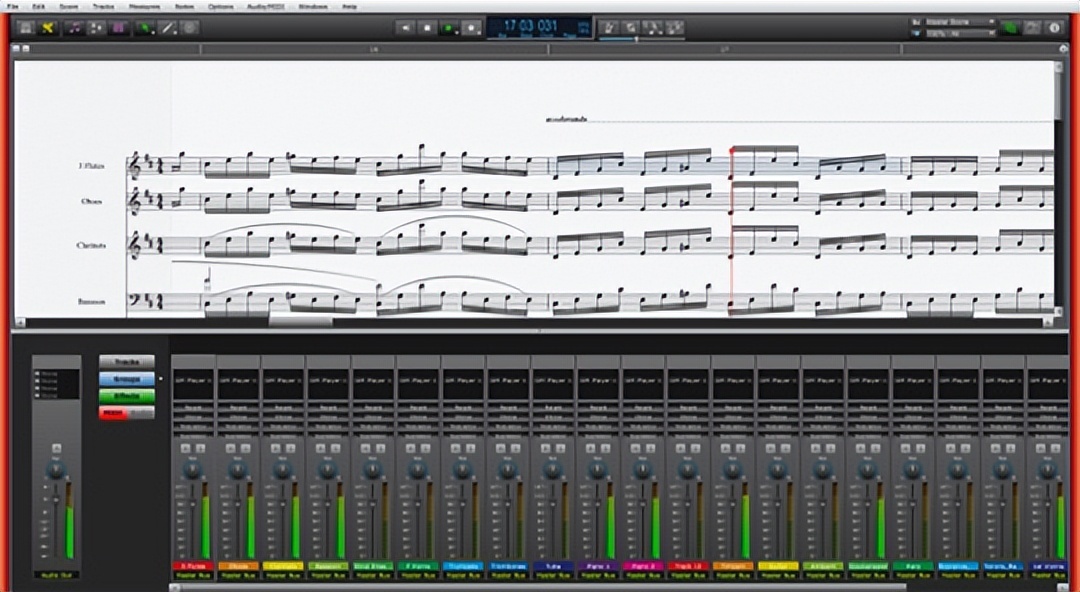Toggle the red MIDI button in mixer

pyautogui.click(x=115, y=412)
